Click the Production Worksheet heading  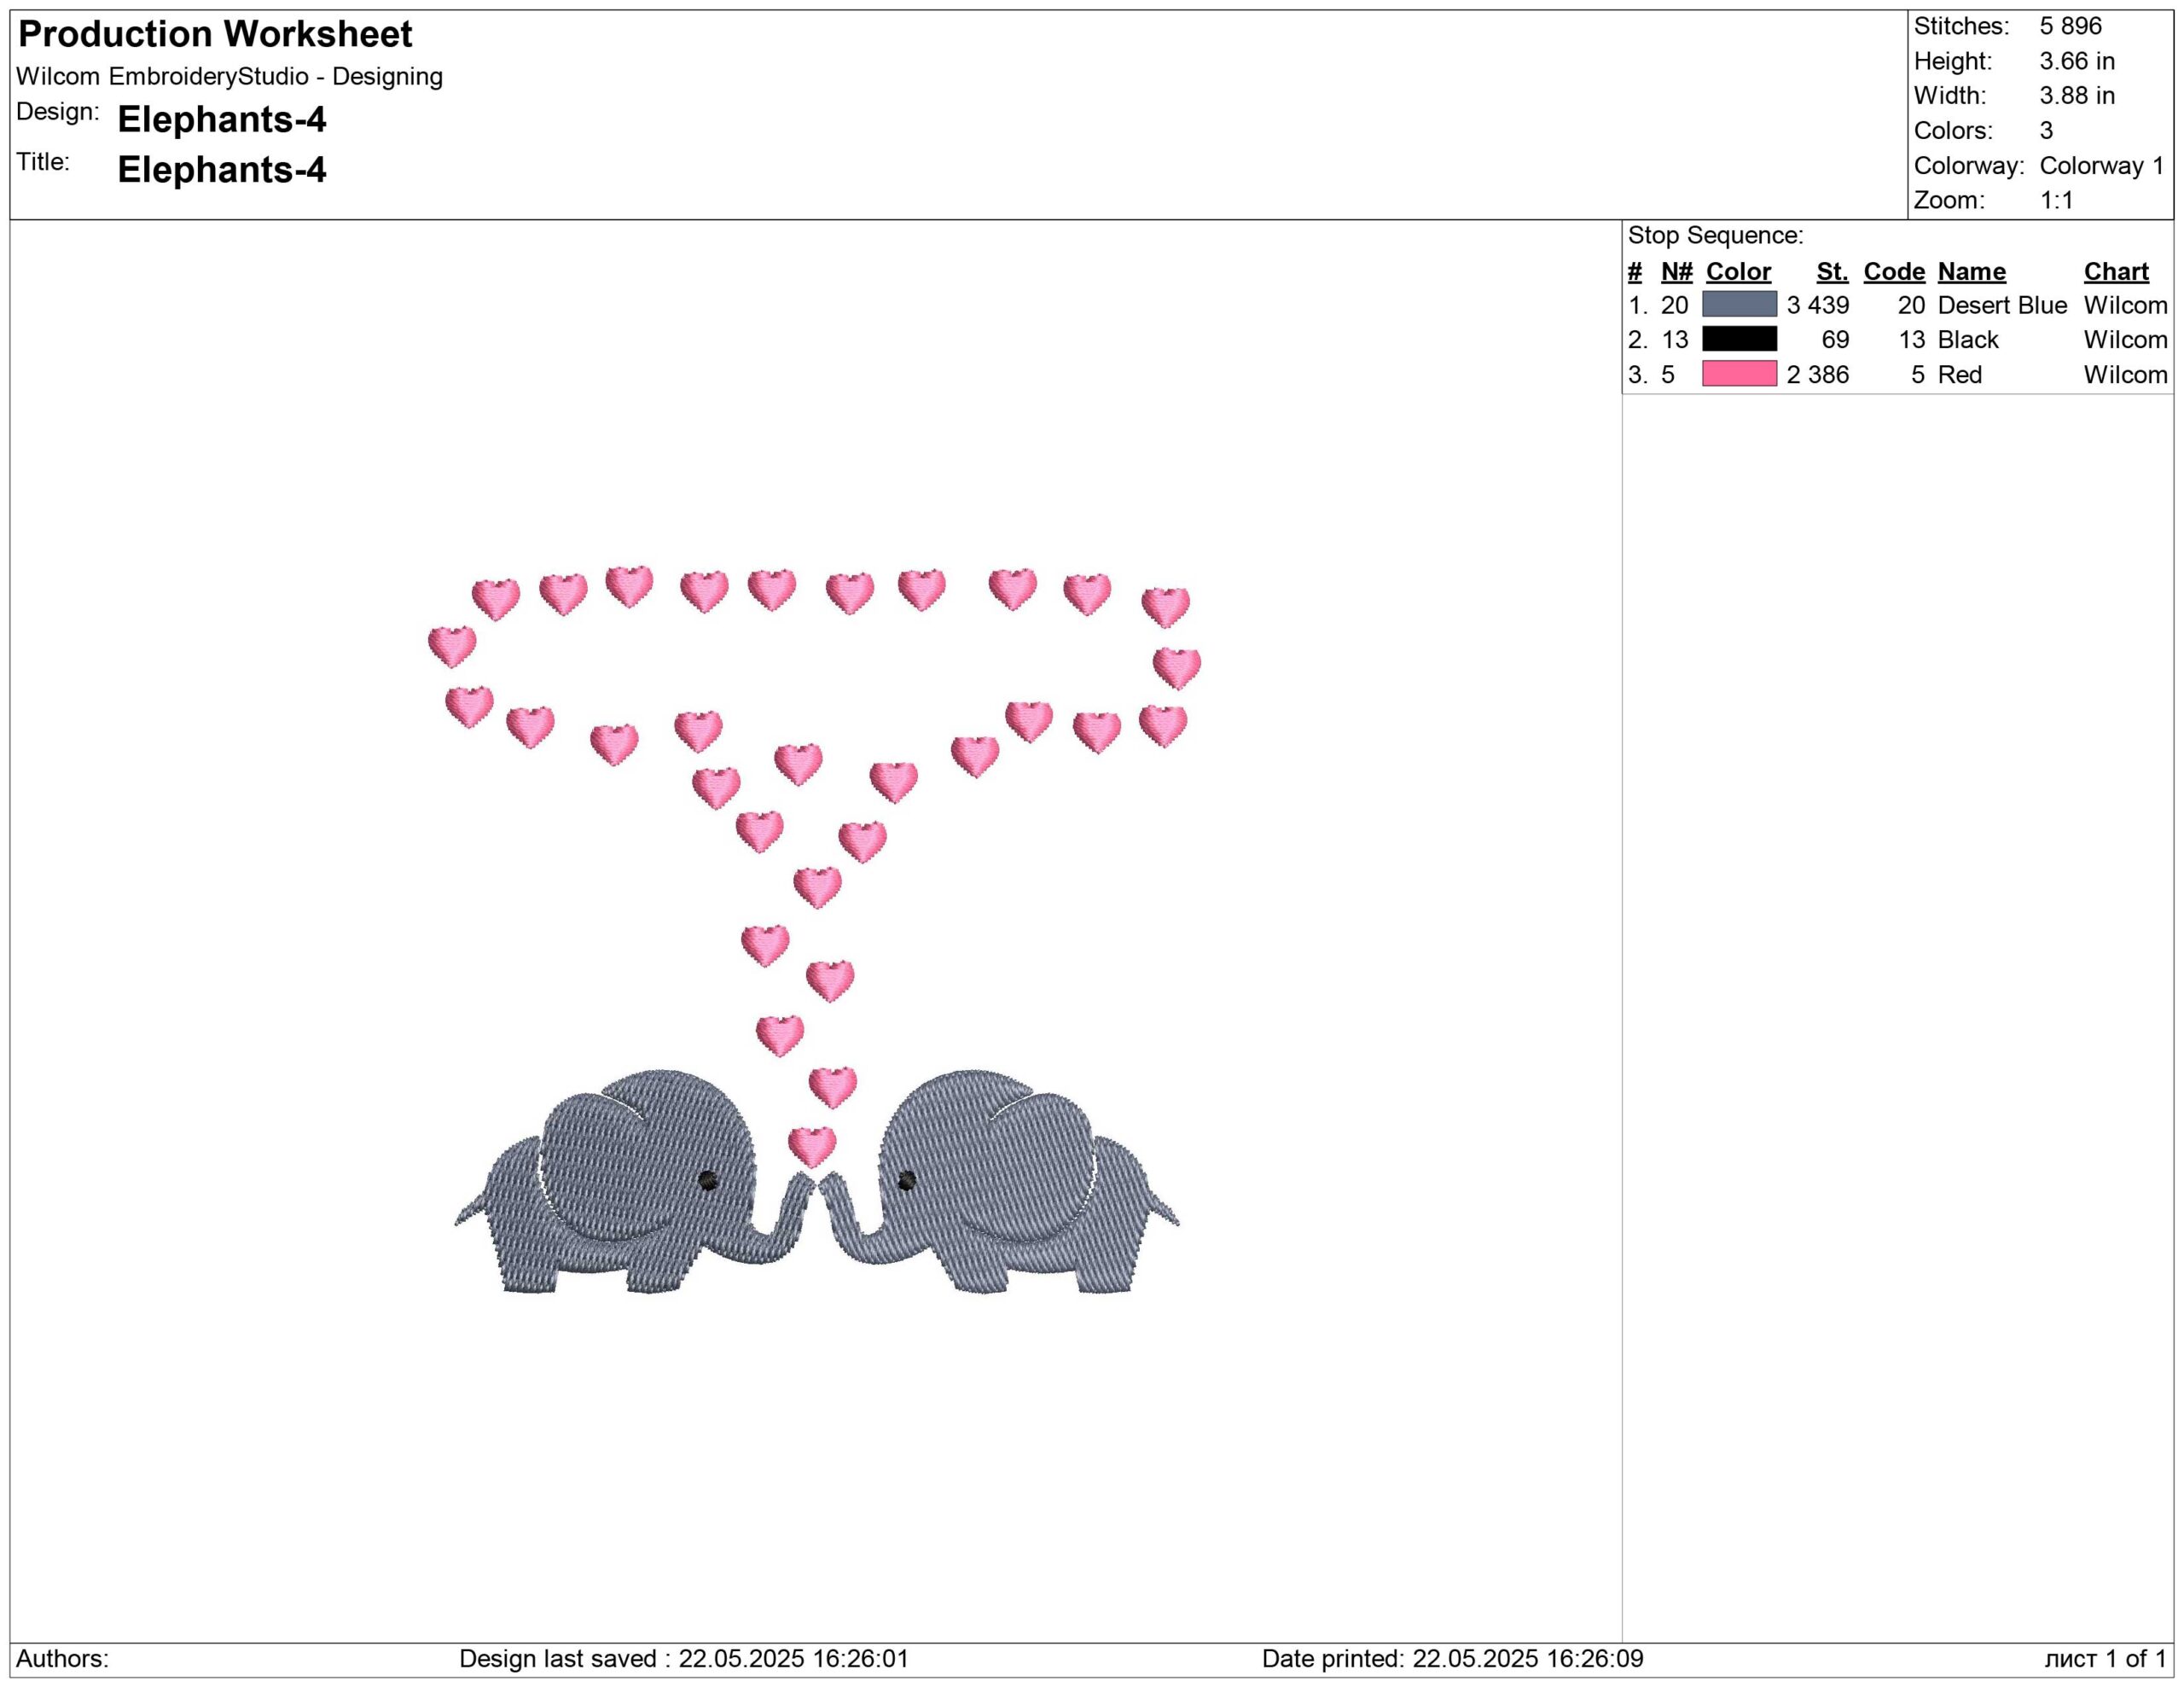click(x=215, y=34)
